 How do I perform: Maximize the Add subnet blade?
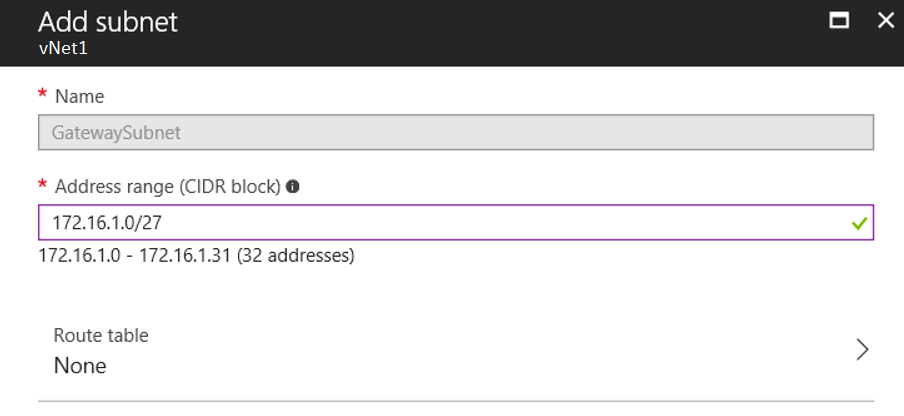(839, 21)
